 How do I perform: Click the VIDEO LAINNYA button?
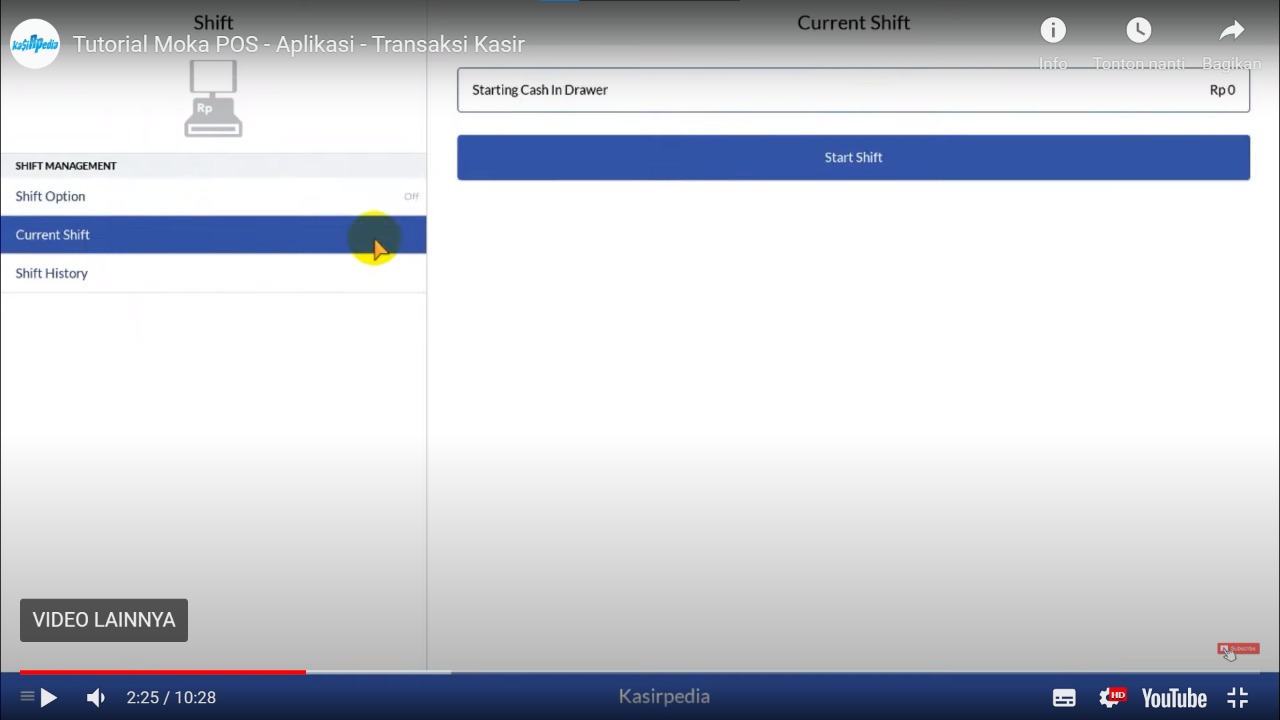[104, 620]
